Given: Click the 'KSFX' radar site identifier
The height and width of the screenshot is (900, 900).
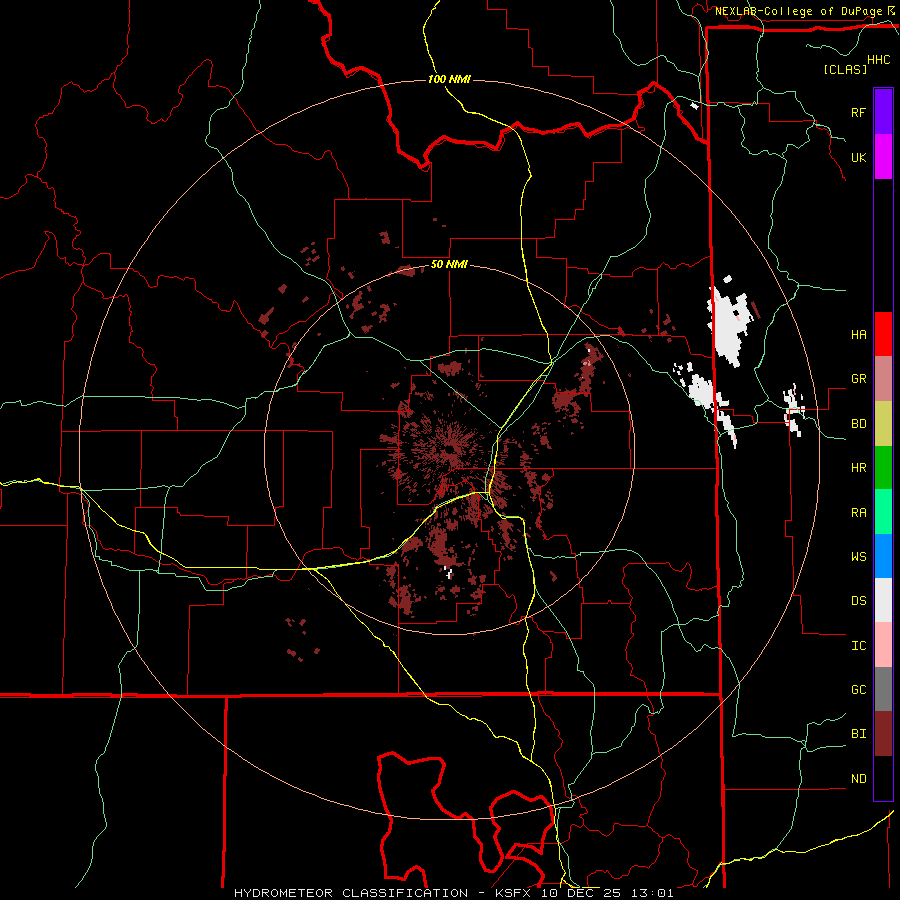Looking at the screenshot, I should click(x=514, y=893).
